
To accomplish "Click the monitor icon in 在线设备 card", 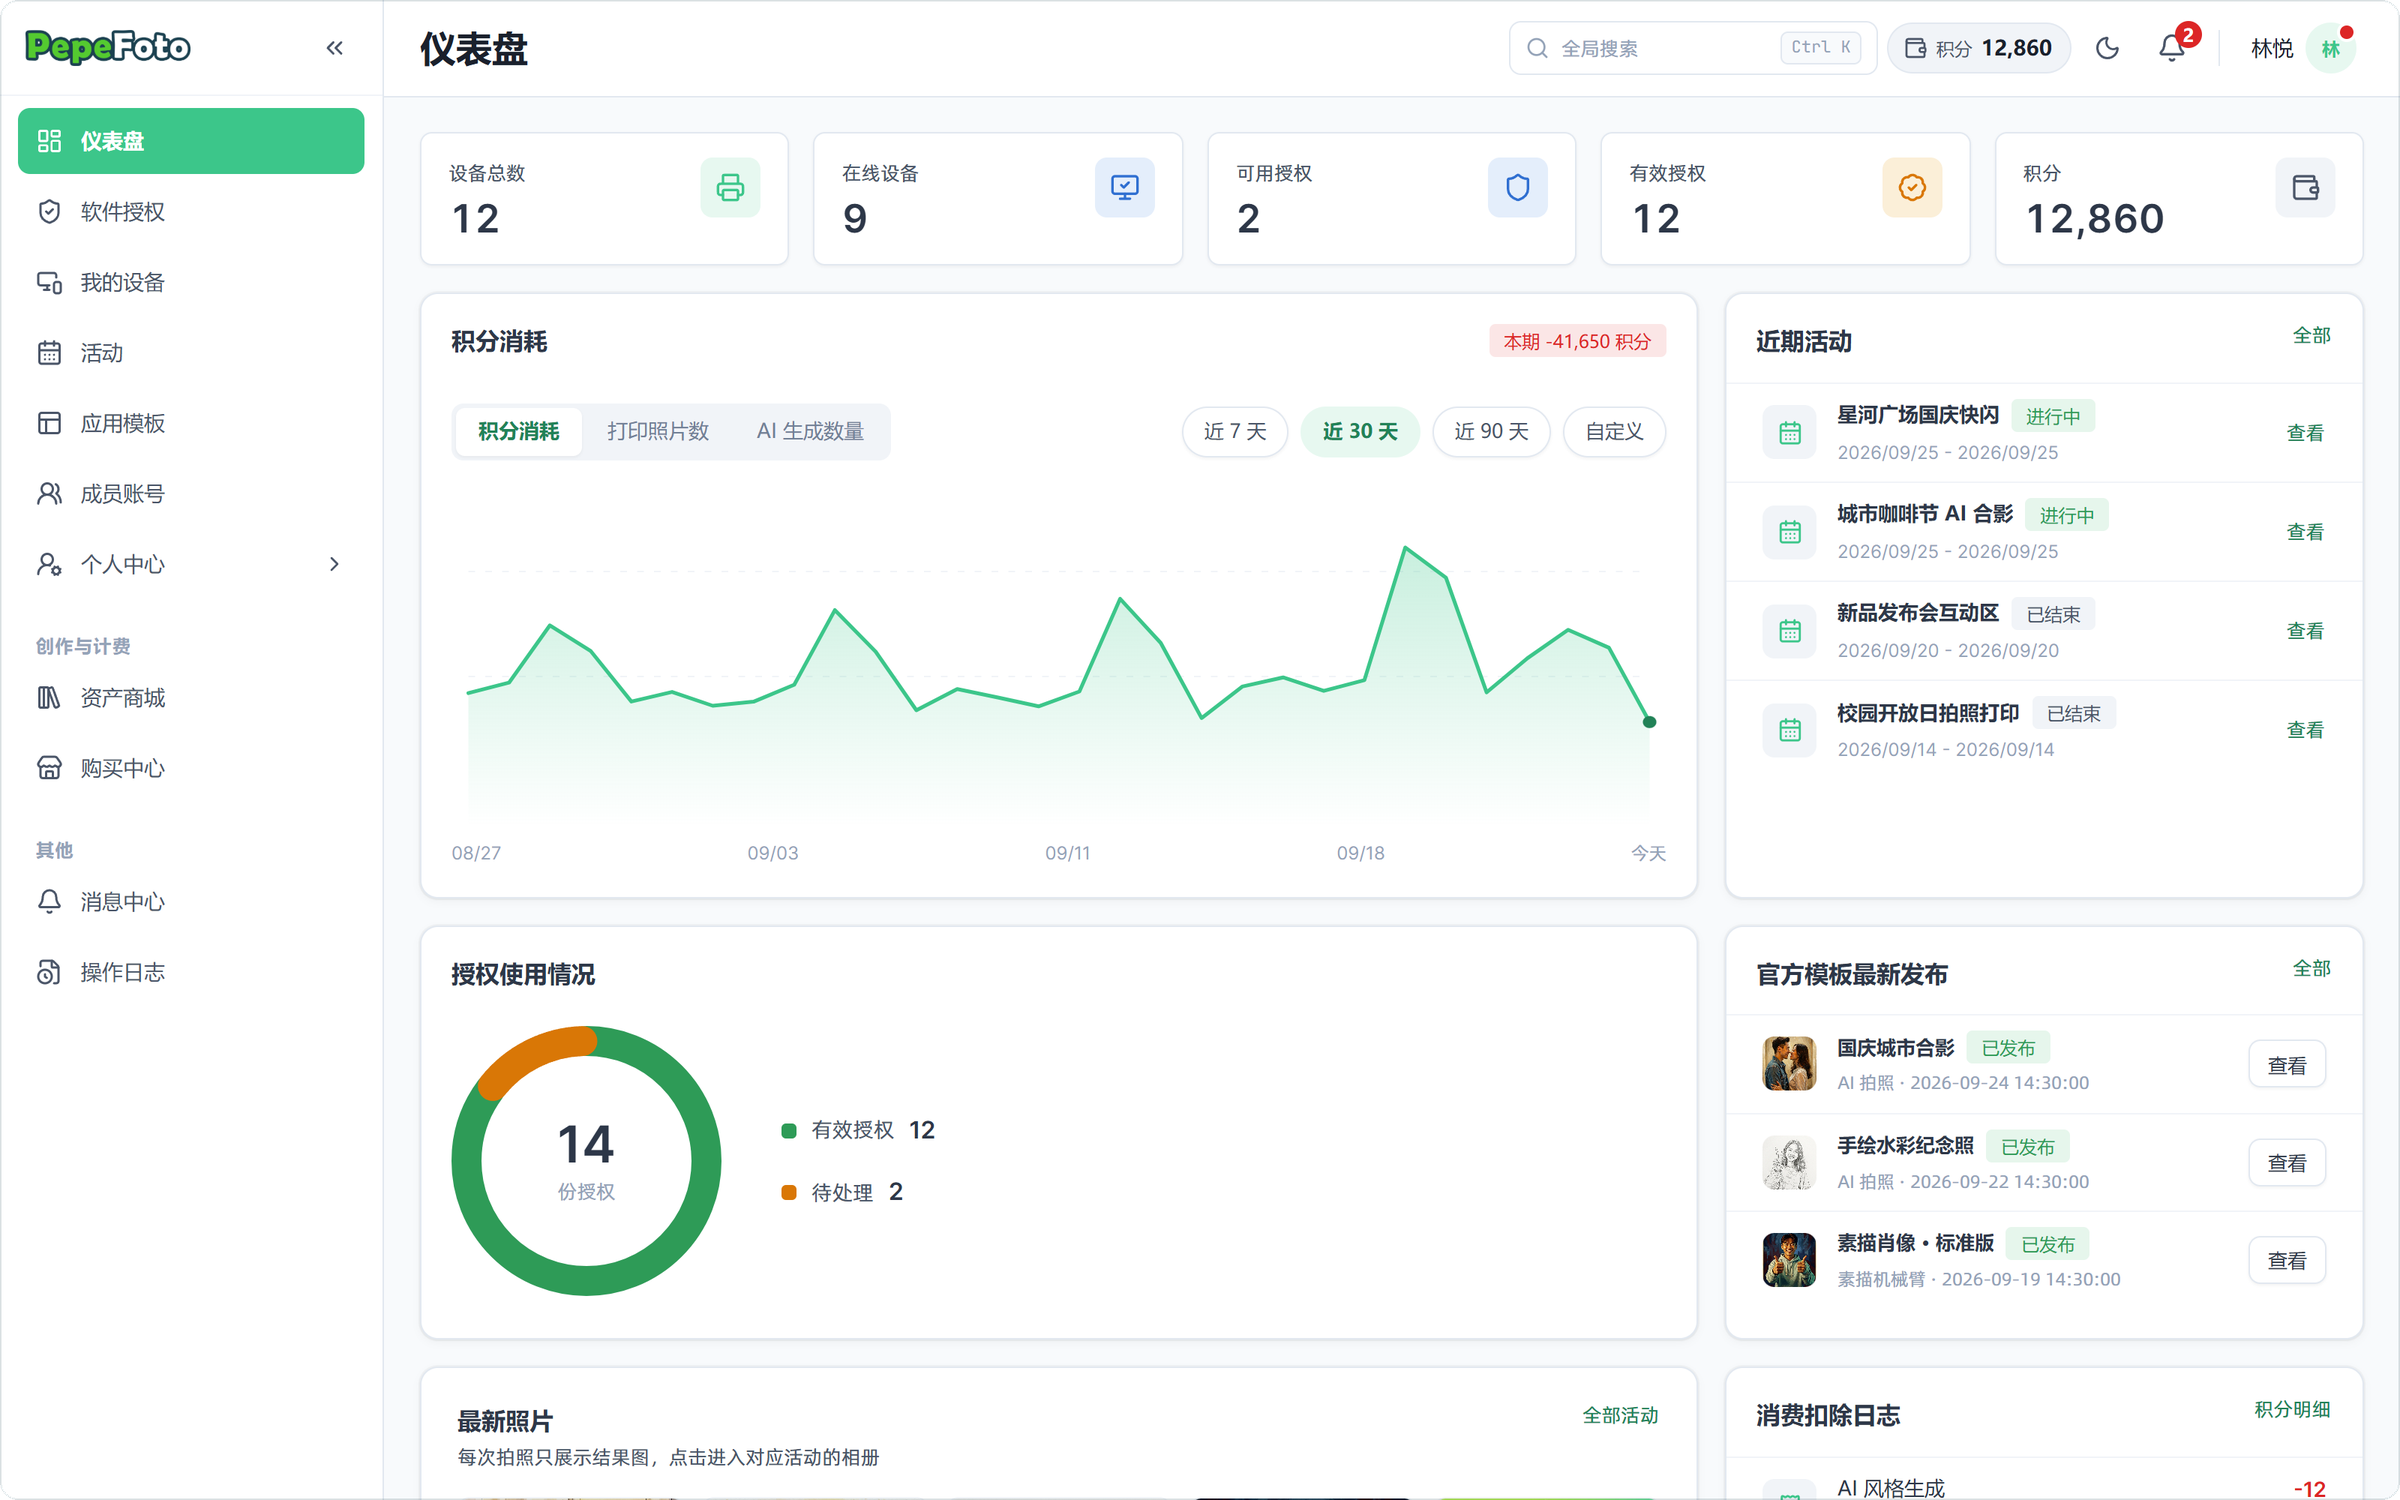I will (1124, 187).
